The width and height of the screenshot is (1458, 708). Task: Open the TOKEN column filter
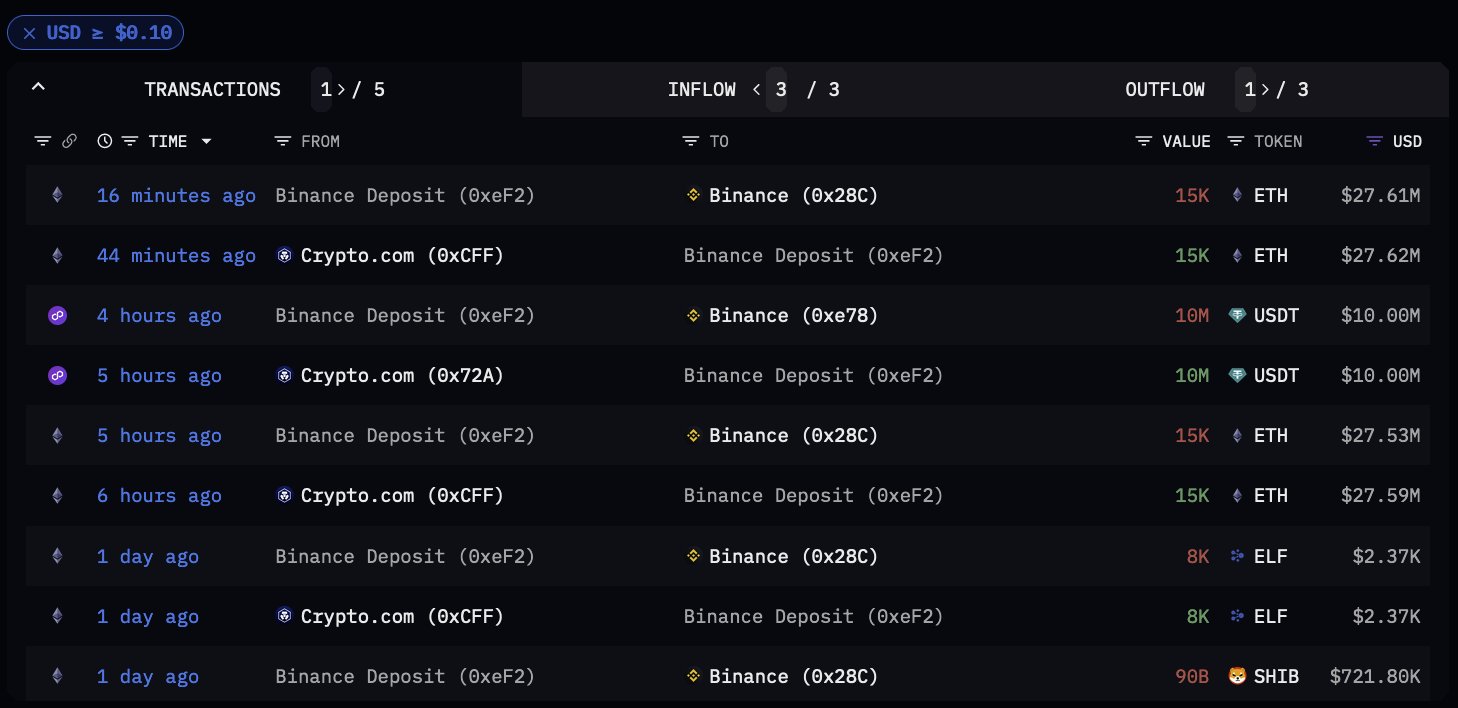coord(1236,142)
